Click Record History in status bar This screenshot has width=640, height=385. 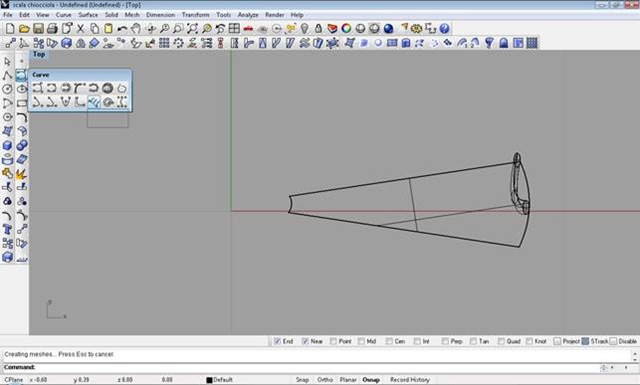click(410, 380)
